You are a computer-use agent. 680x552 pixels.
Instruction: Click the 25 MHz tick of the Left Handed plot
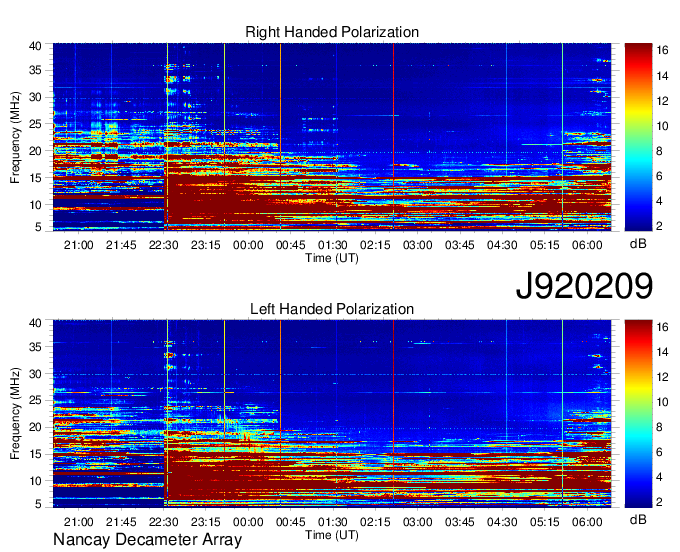tap(35, 401)
